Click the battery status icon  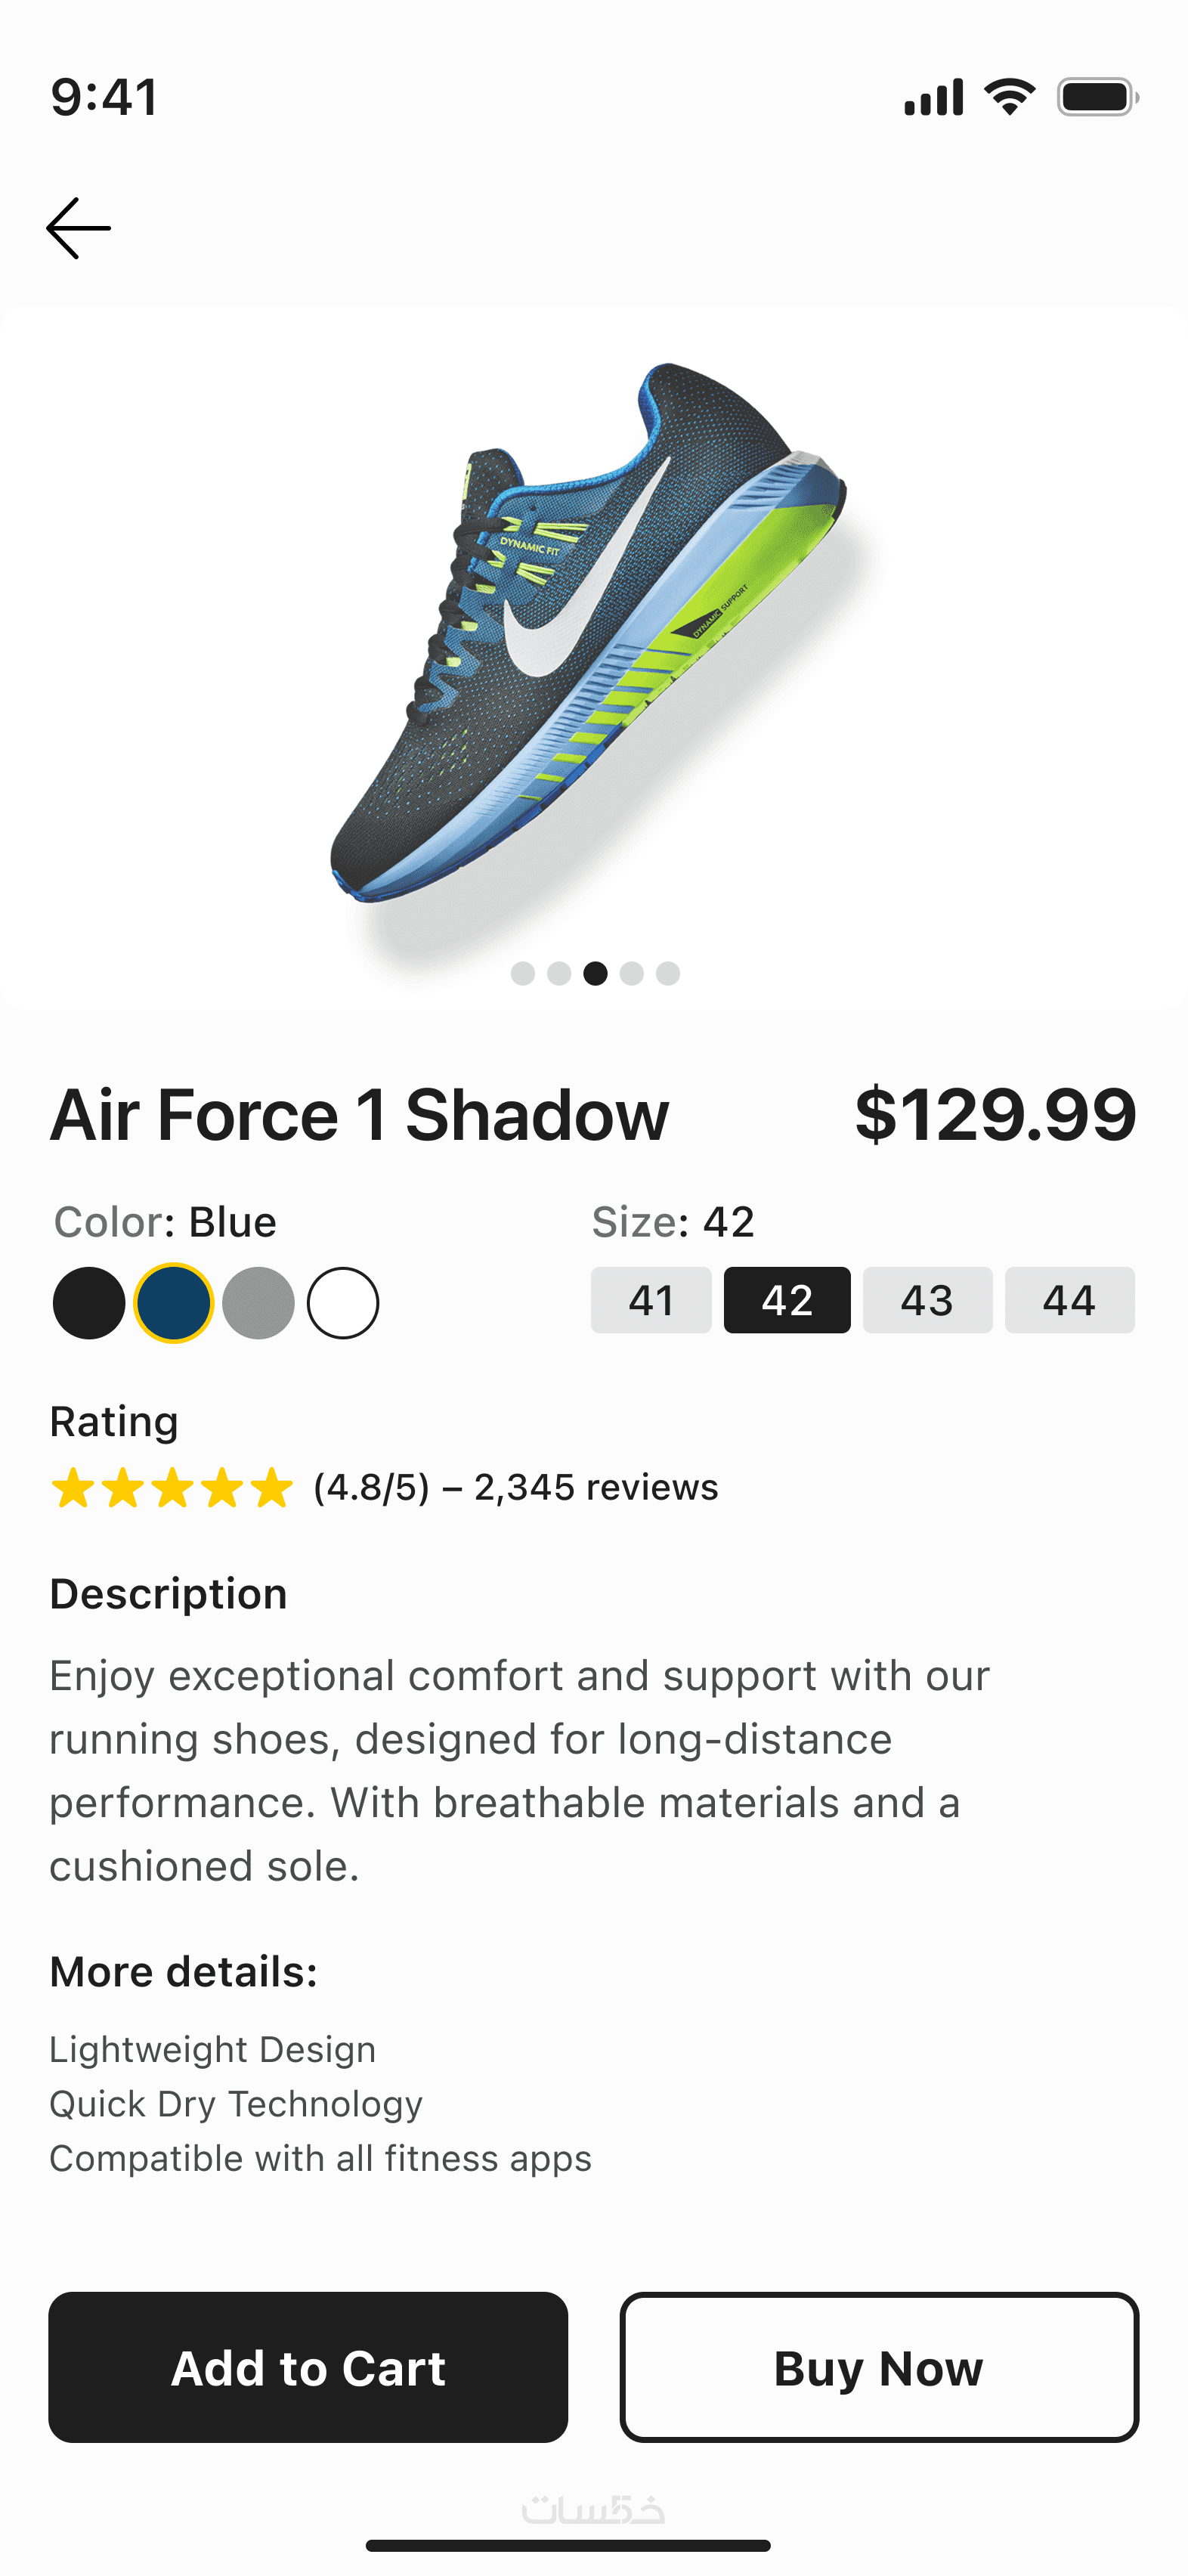[1097, 97]
